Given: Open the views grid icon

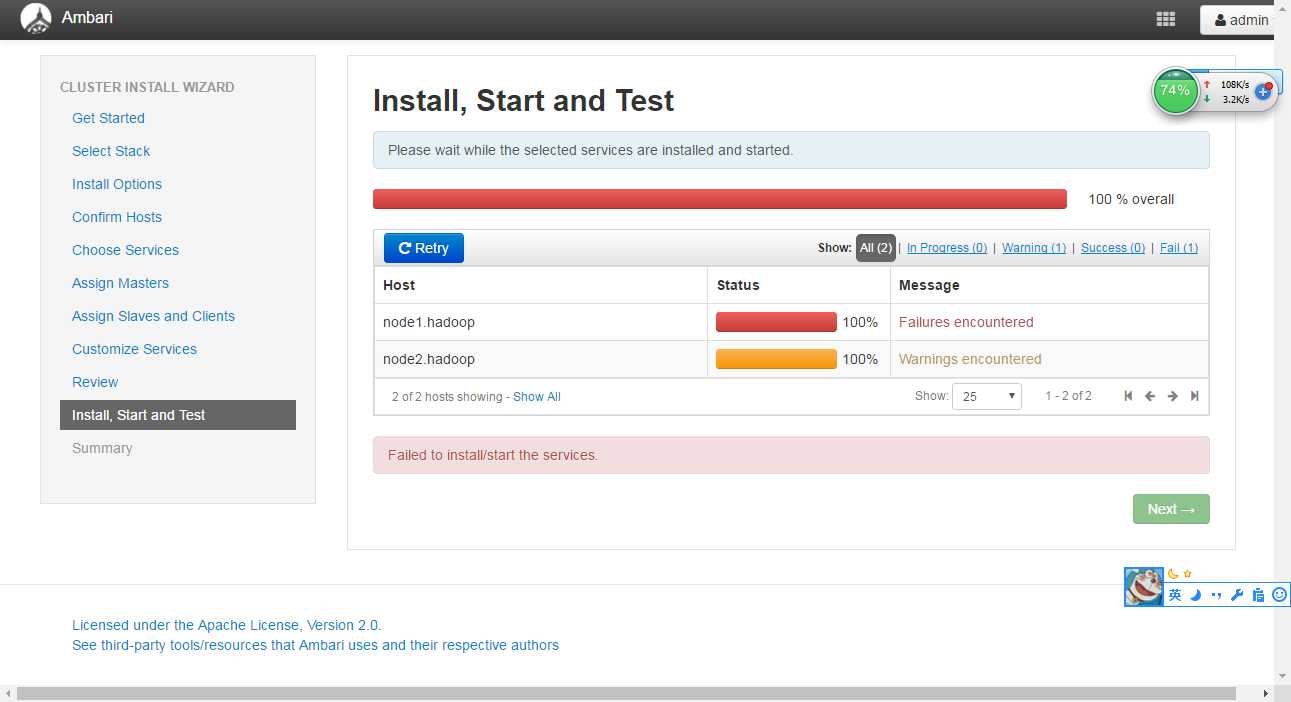Looking at the screenshot, I should 1165,19.
